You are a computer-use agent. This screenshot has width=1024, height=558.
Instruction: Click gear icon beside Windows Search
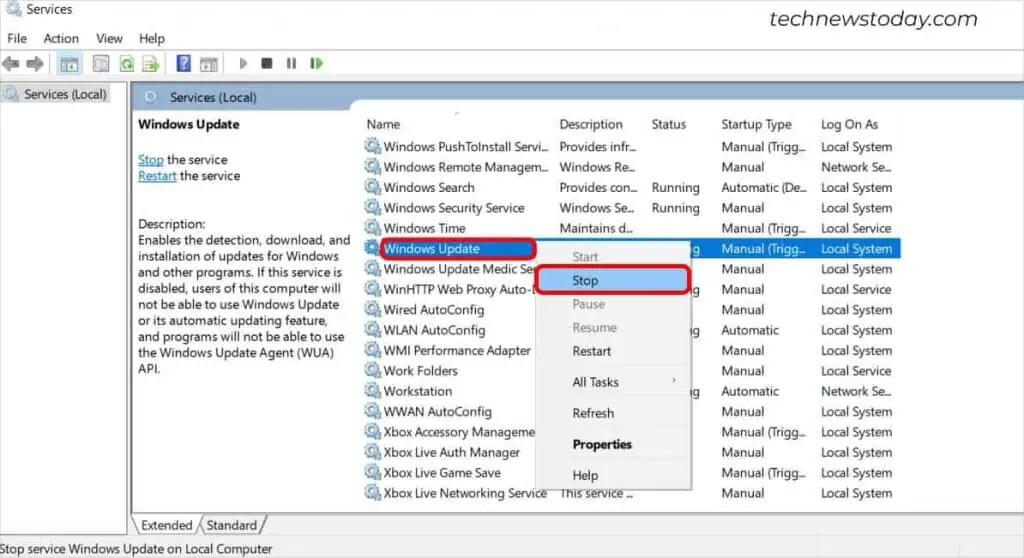372,188
